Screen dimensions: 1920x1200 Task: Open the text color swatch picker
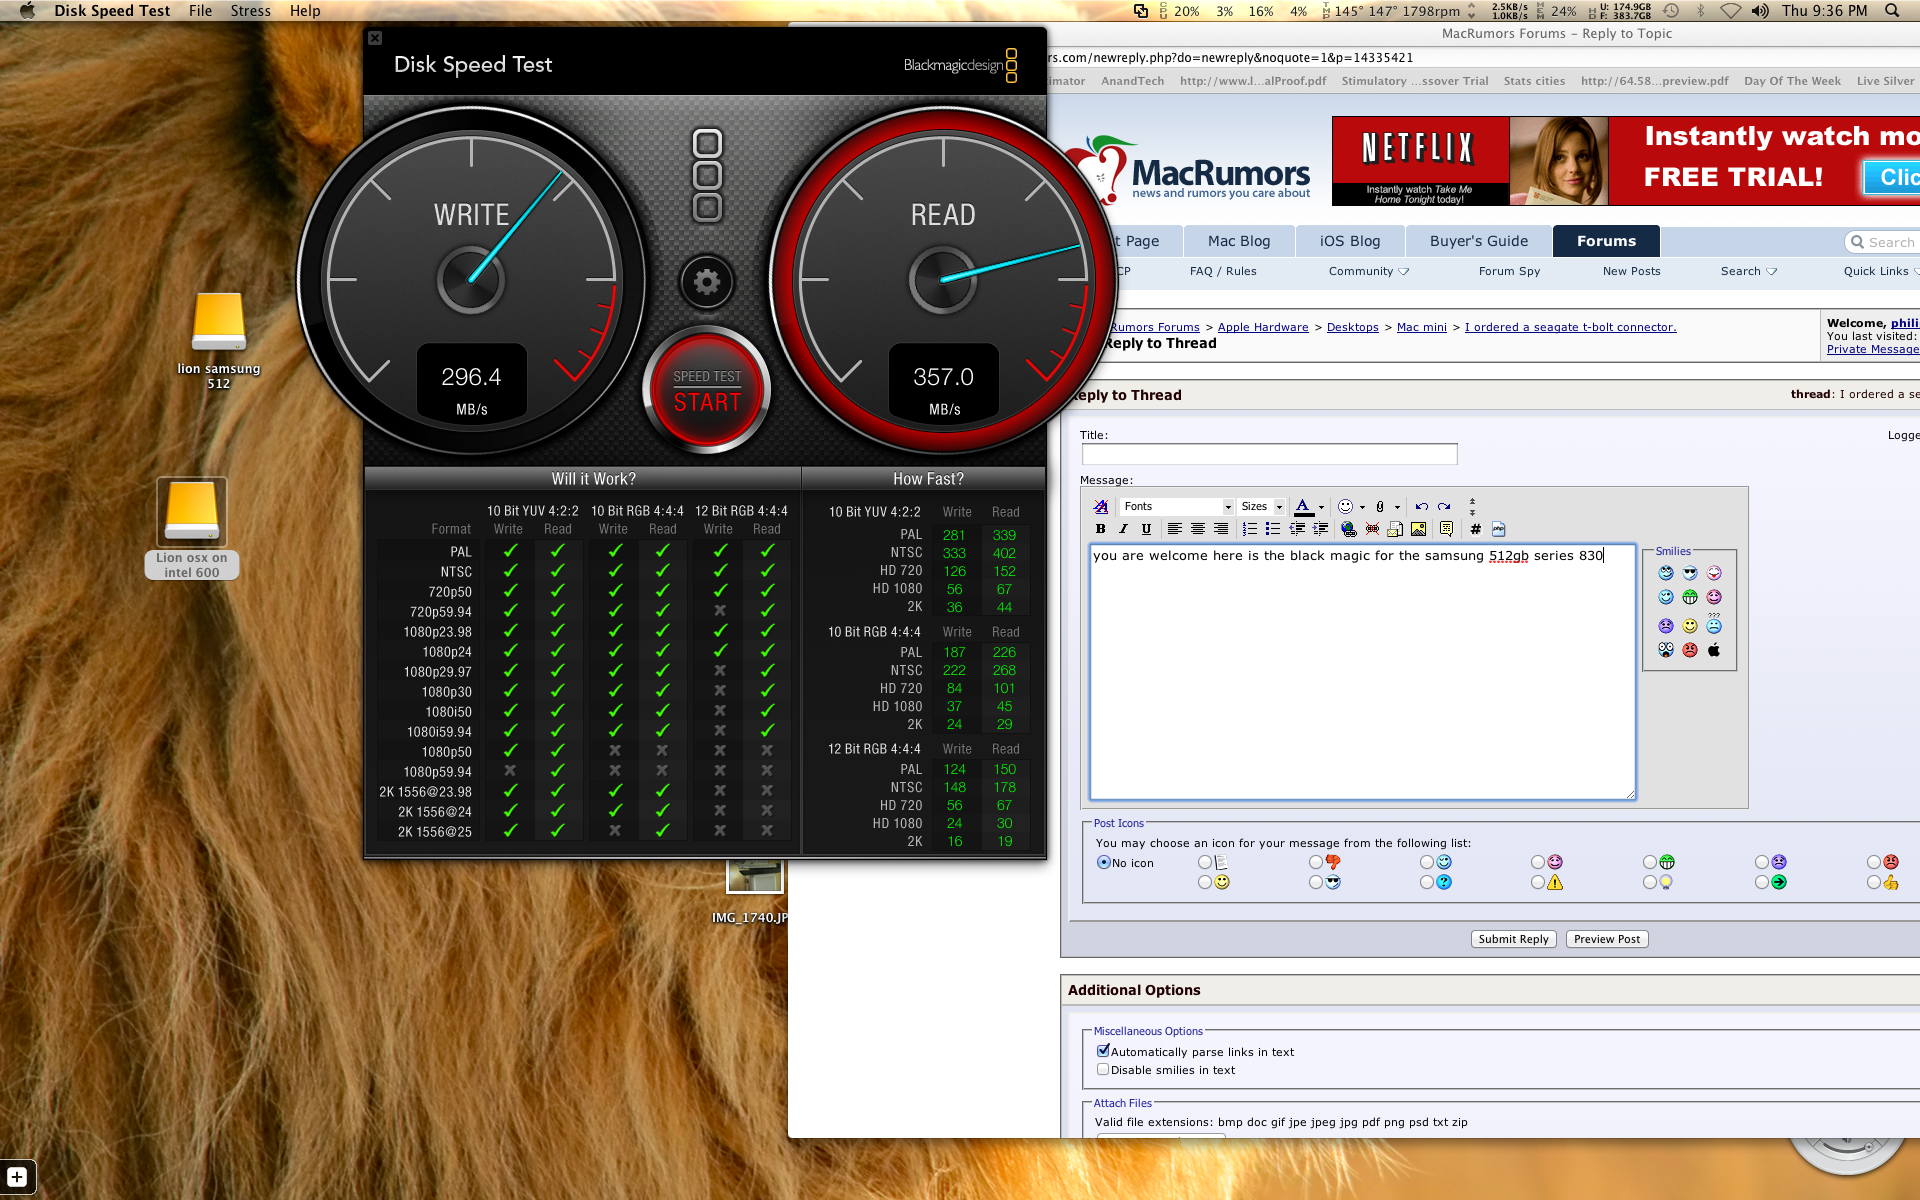(1321, 507)
